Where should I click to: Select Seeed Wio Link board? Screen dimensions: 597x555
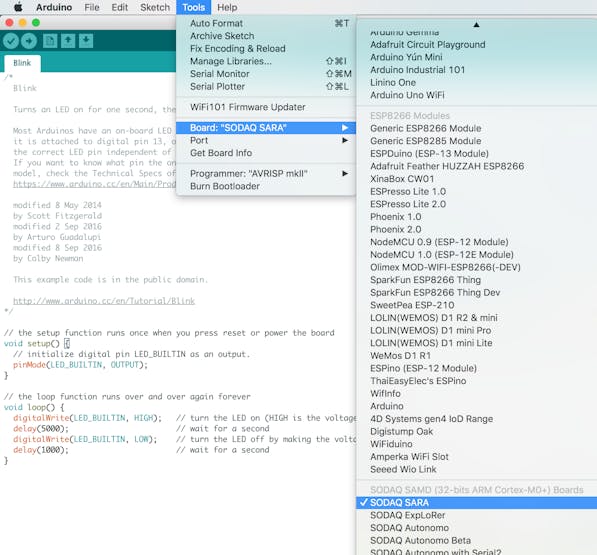pyautogui.click(x=477, y=469)
